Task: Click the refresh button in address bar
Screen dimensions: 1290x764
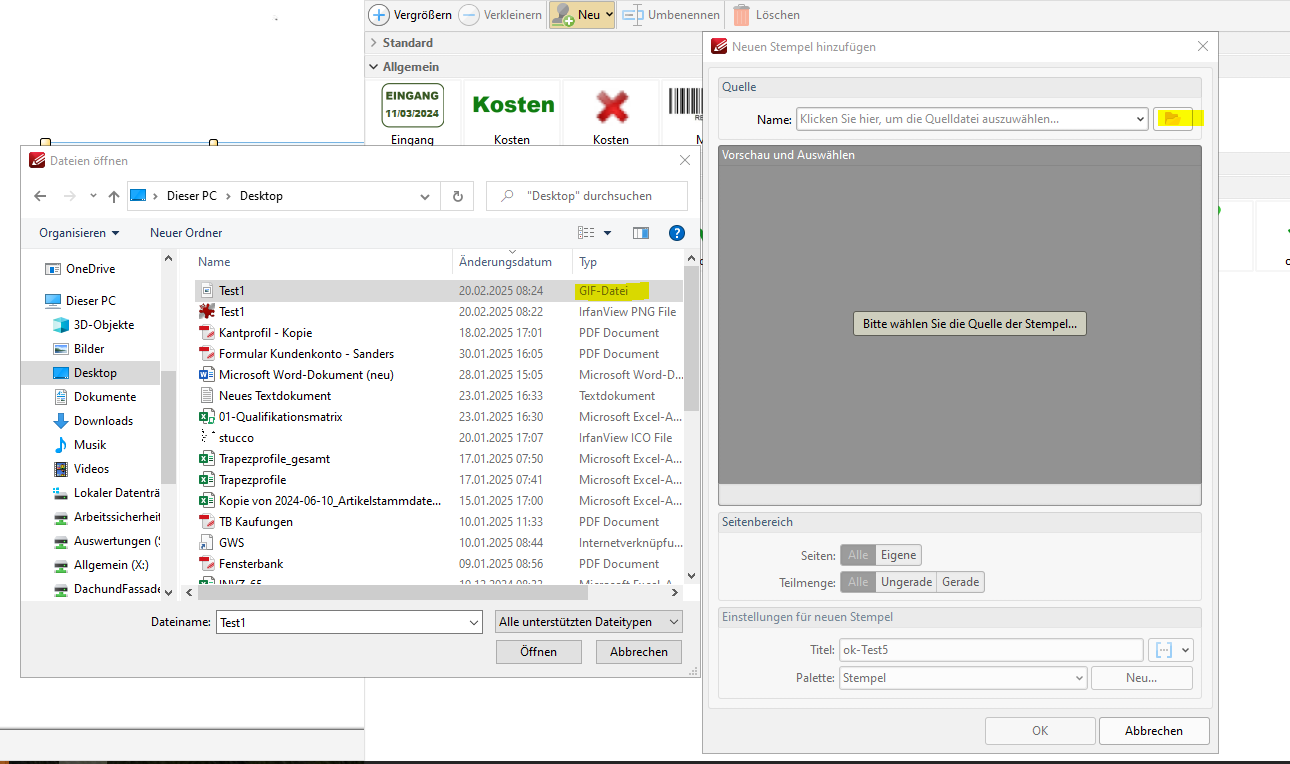Action: [457, 196]
